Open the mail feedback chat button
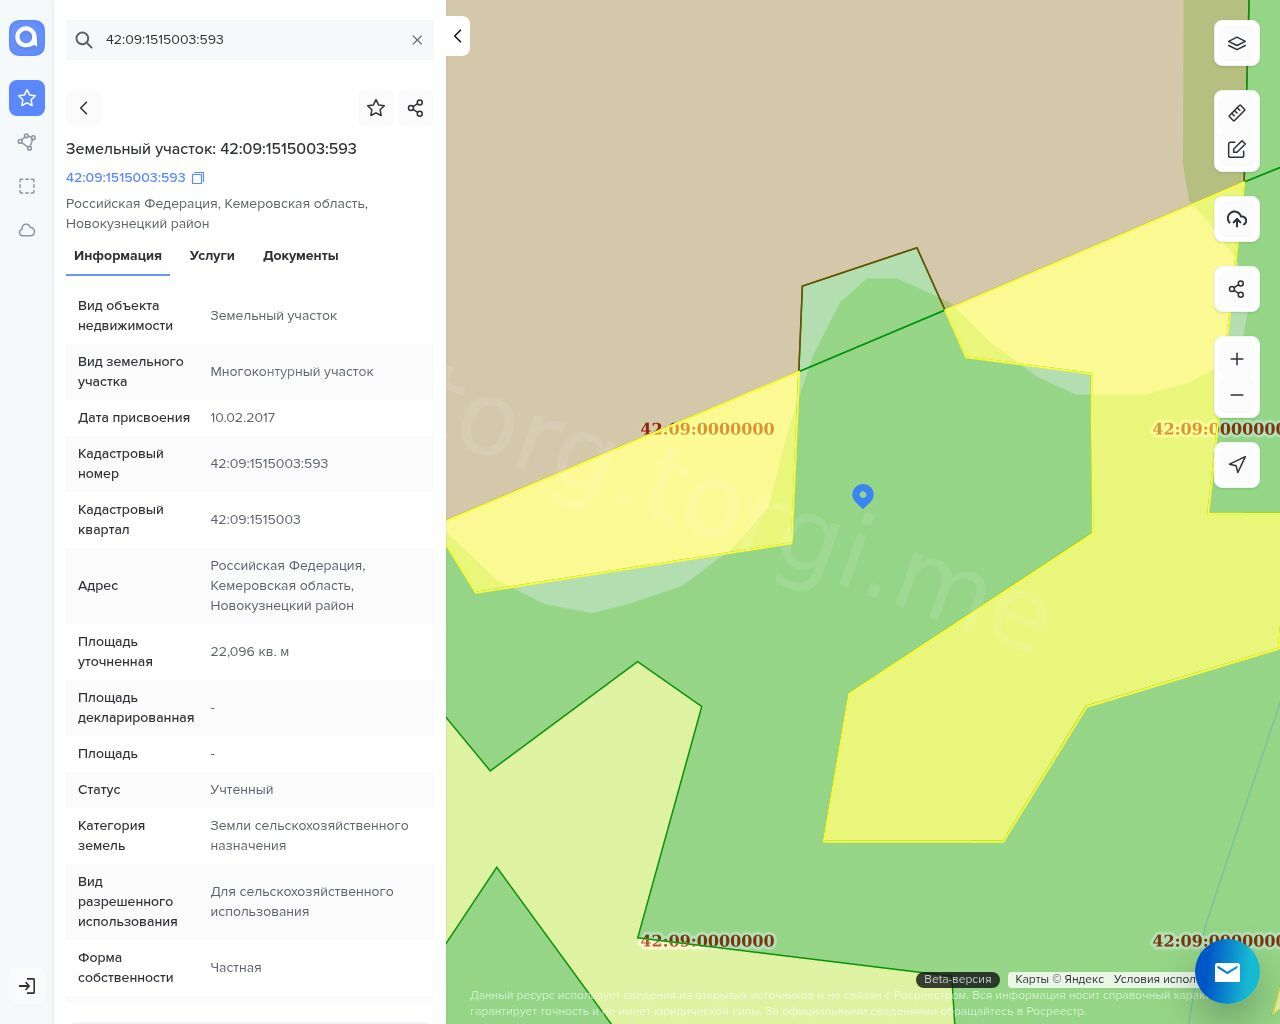This screenshot has width=1280, height=1024. 1226,971
